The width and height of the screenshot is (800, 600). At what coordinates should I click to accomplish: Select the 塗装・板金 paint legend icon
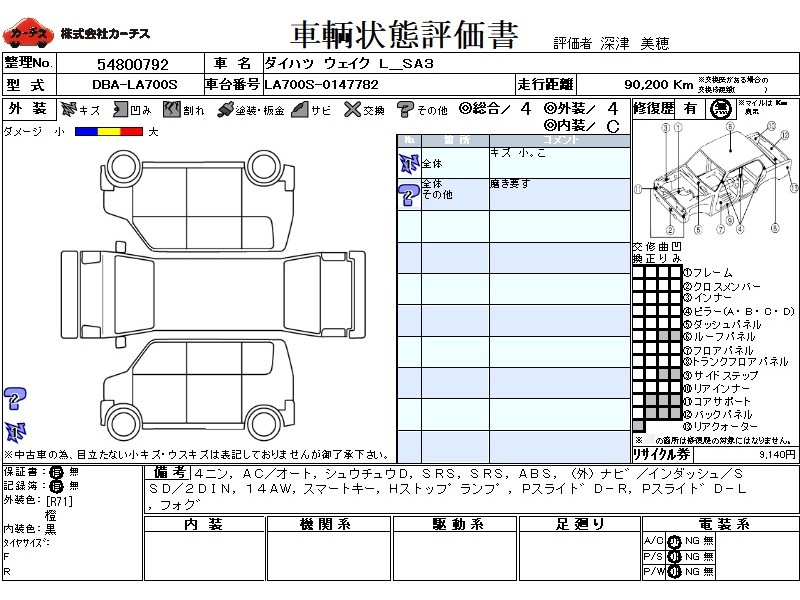225,110
